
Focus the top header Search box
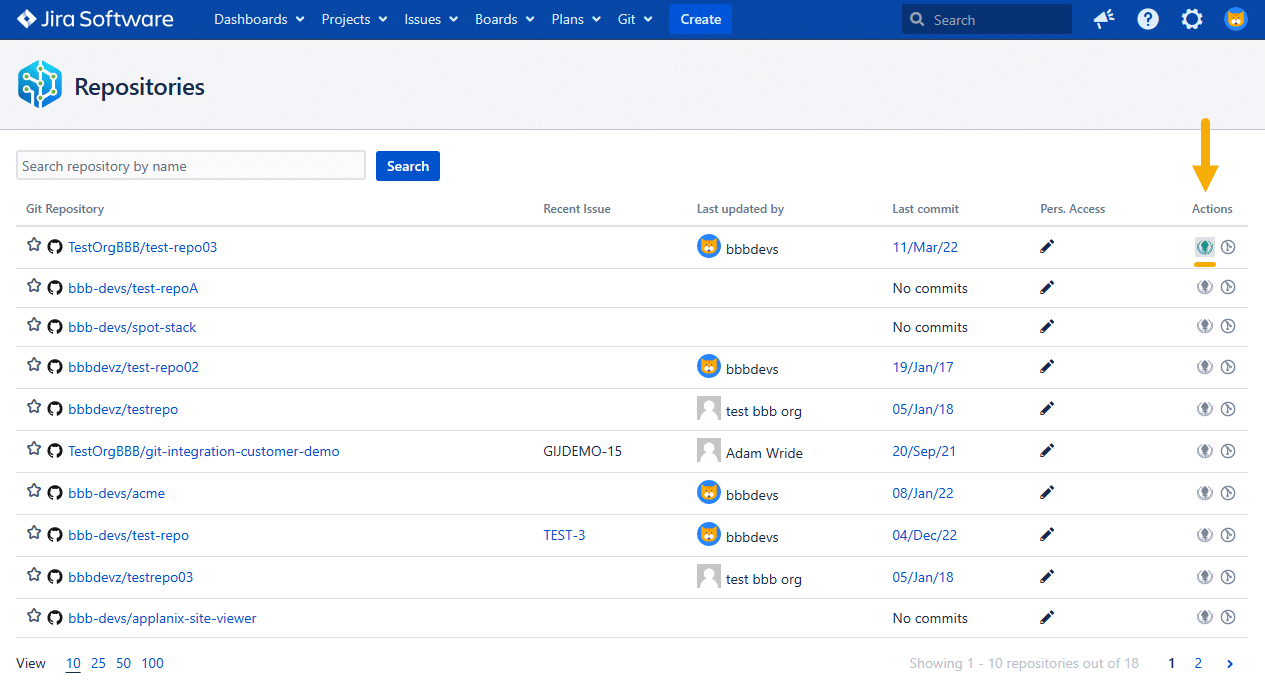pyautogui.click(x=986, y=19)
